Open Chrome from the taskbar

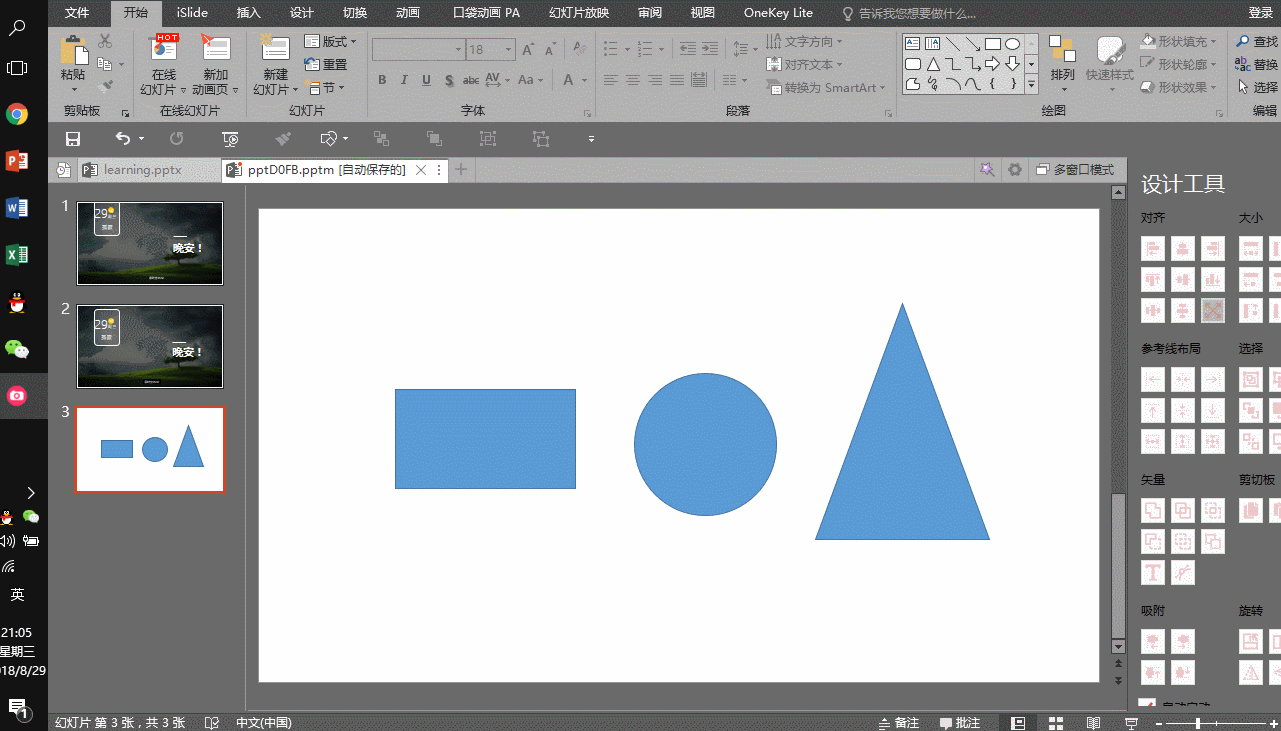point(17,114)
